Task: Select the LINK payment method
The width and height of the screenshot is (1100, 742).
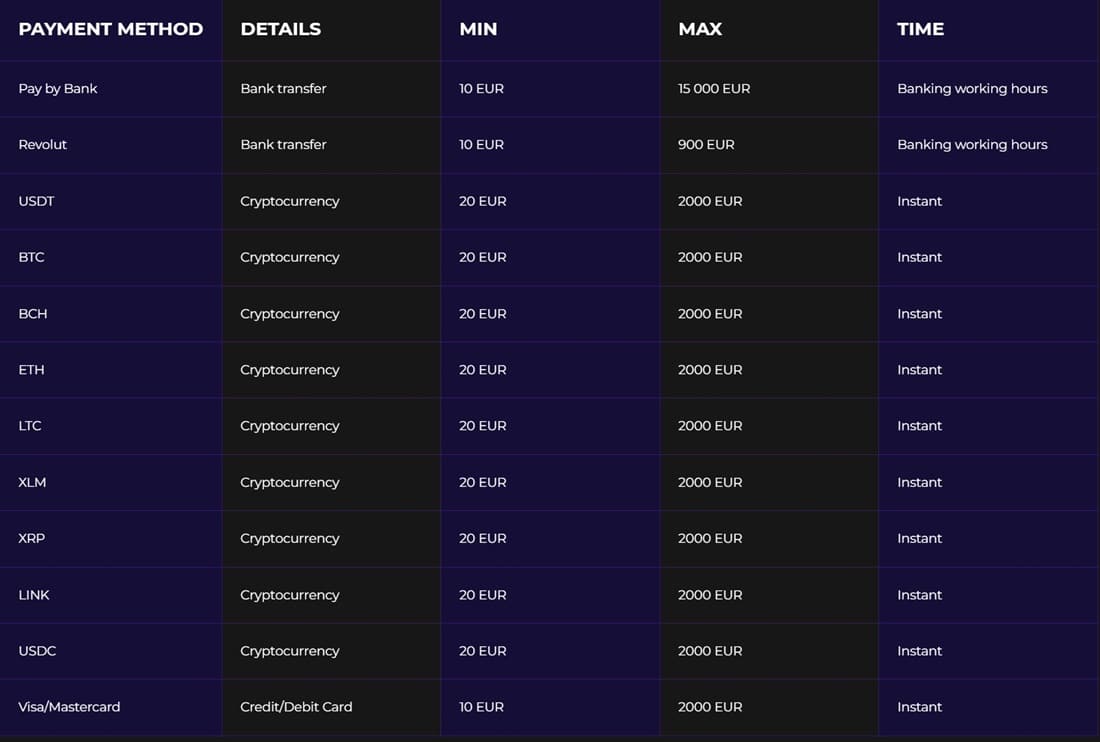Action: (x=34, y=595)
